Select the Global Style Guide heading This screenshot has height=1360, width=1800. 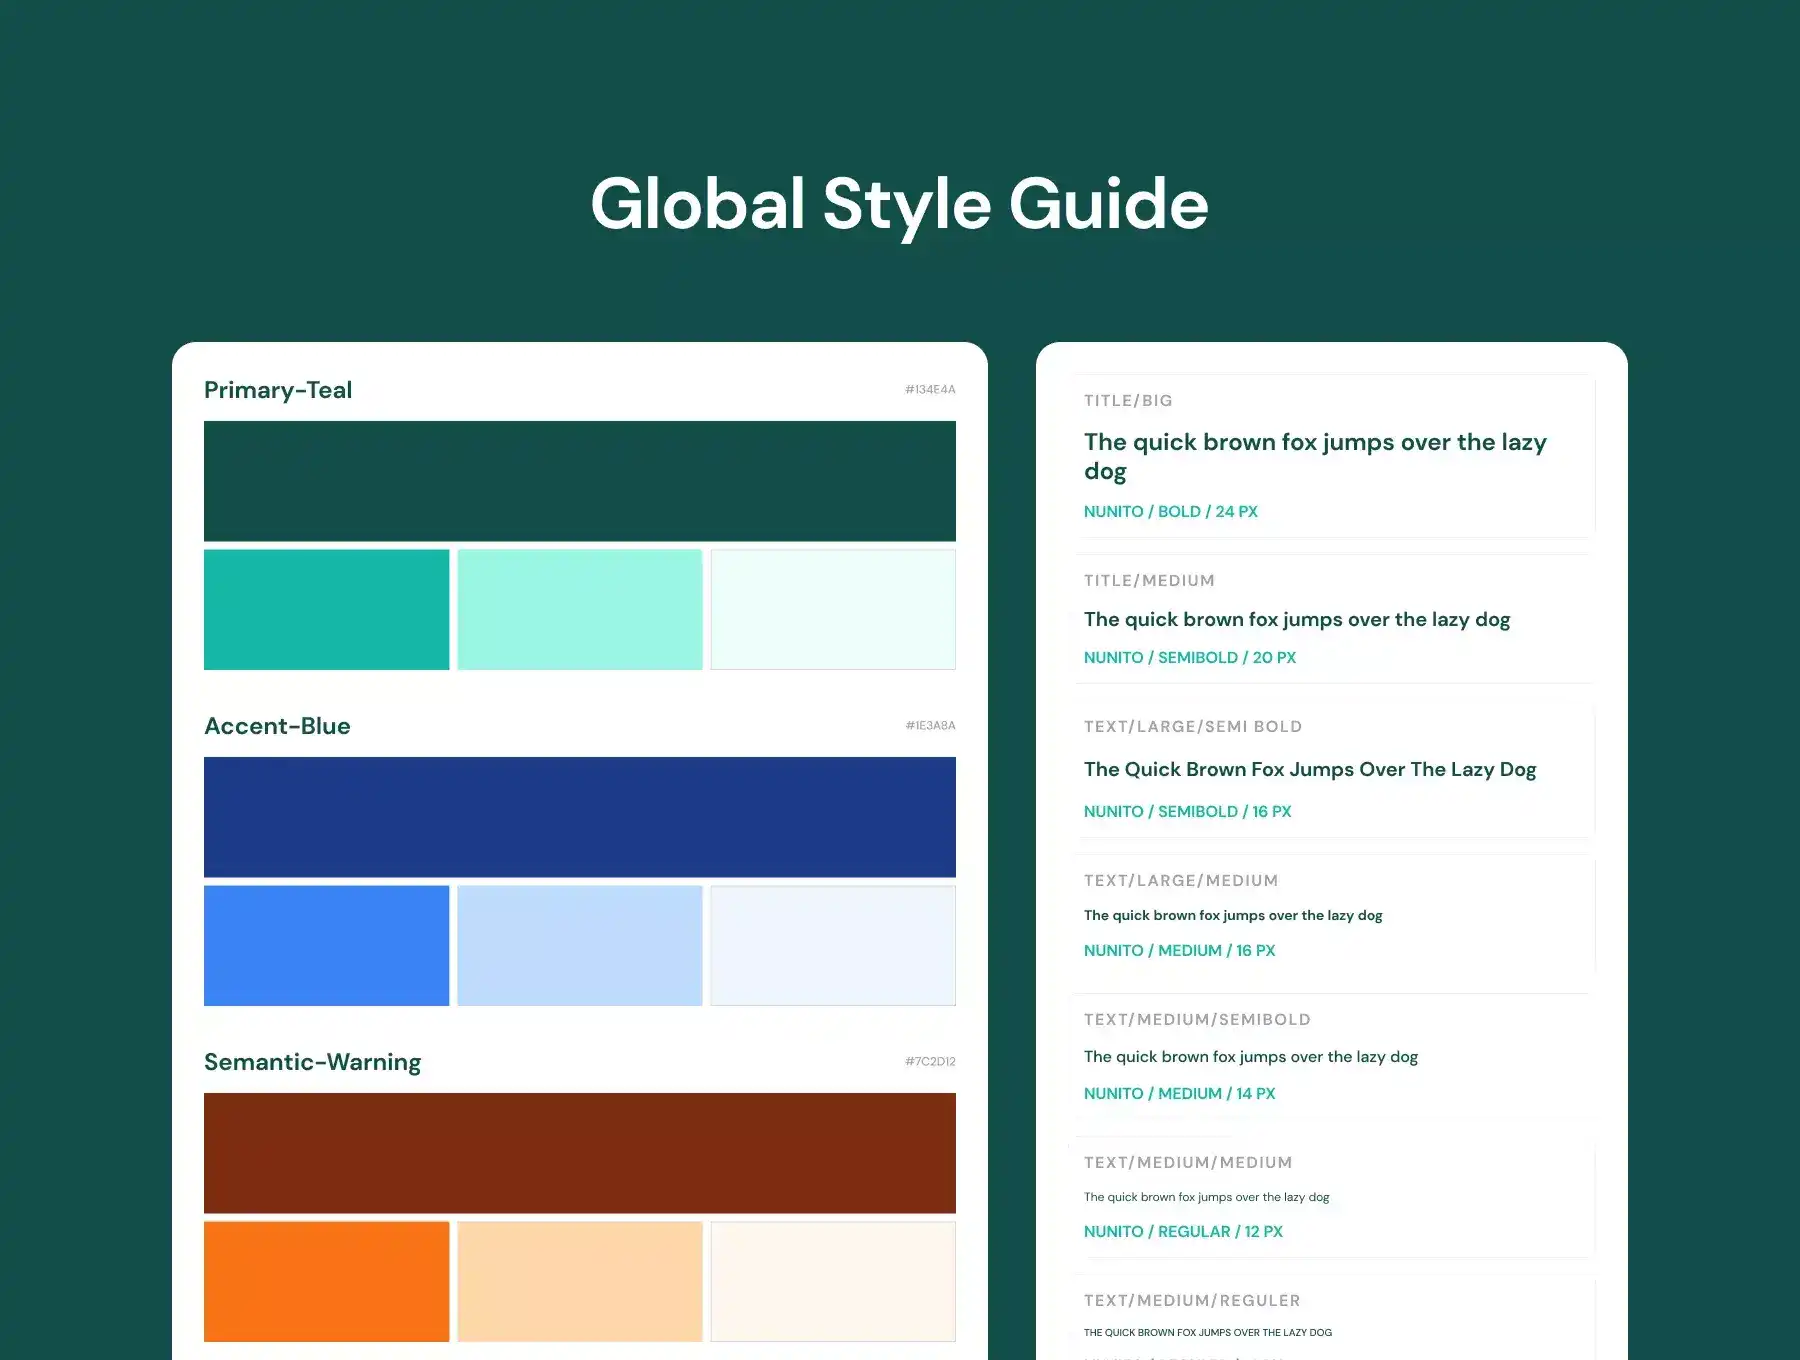pyautogui.click(x=899, y=204)
